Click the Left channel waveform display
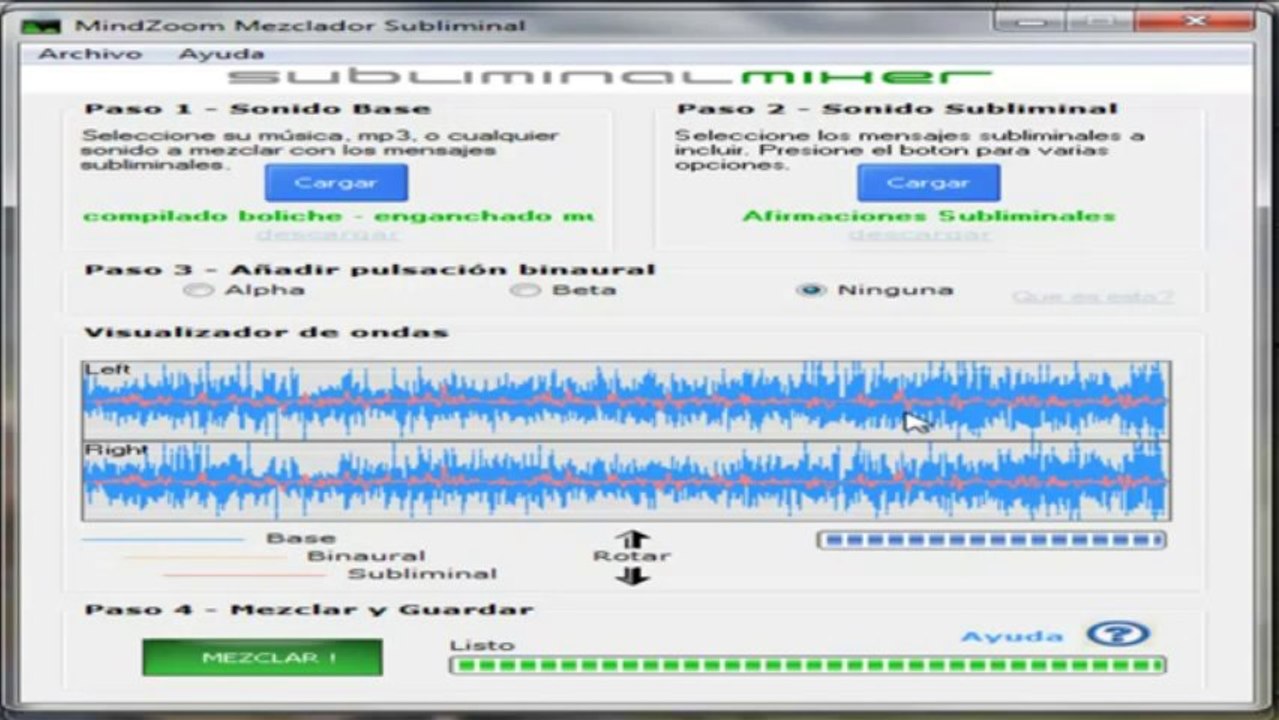 (x=626, y=400)
